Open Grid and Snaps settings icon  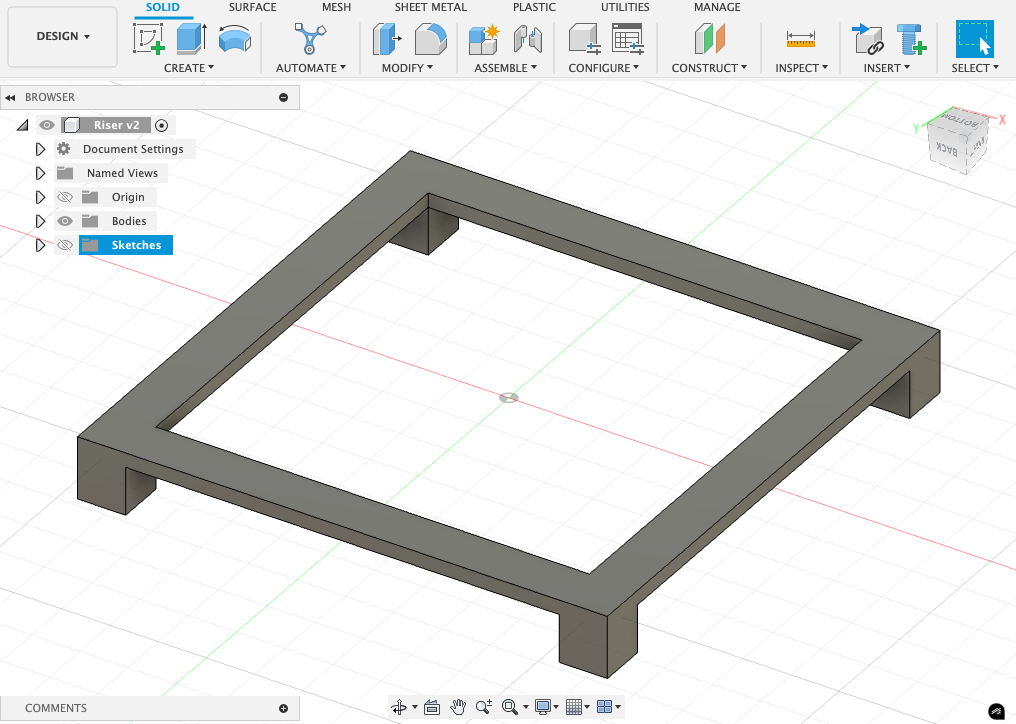(x=573, y=707)
